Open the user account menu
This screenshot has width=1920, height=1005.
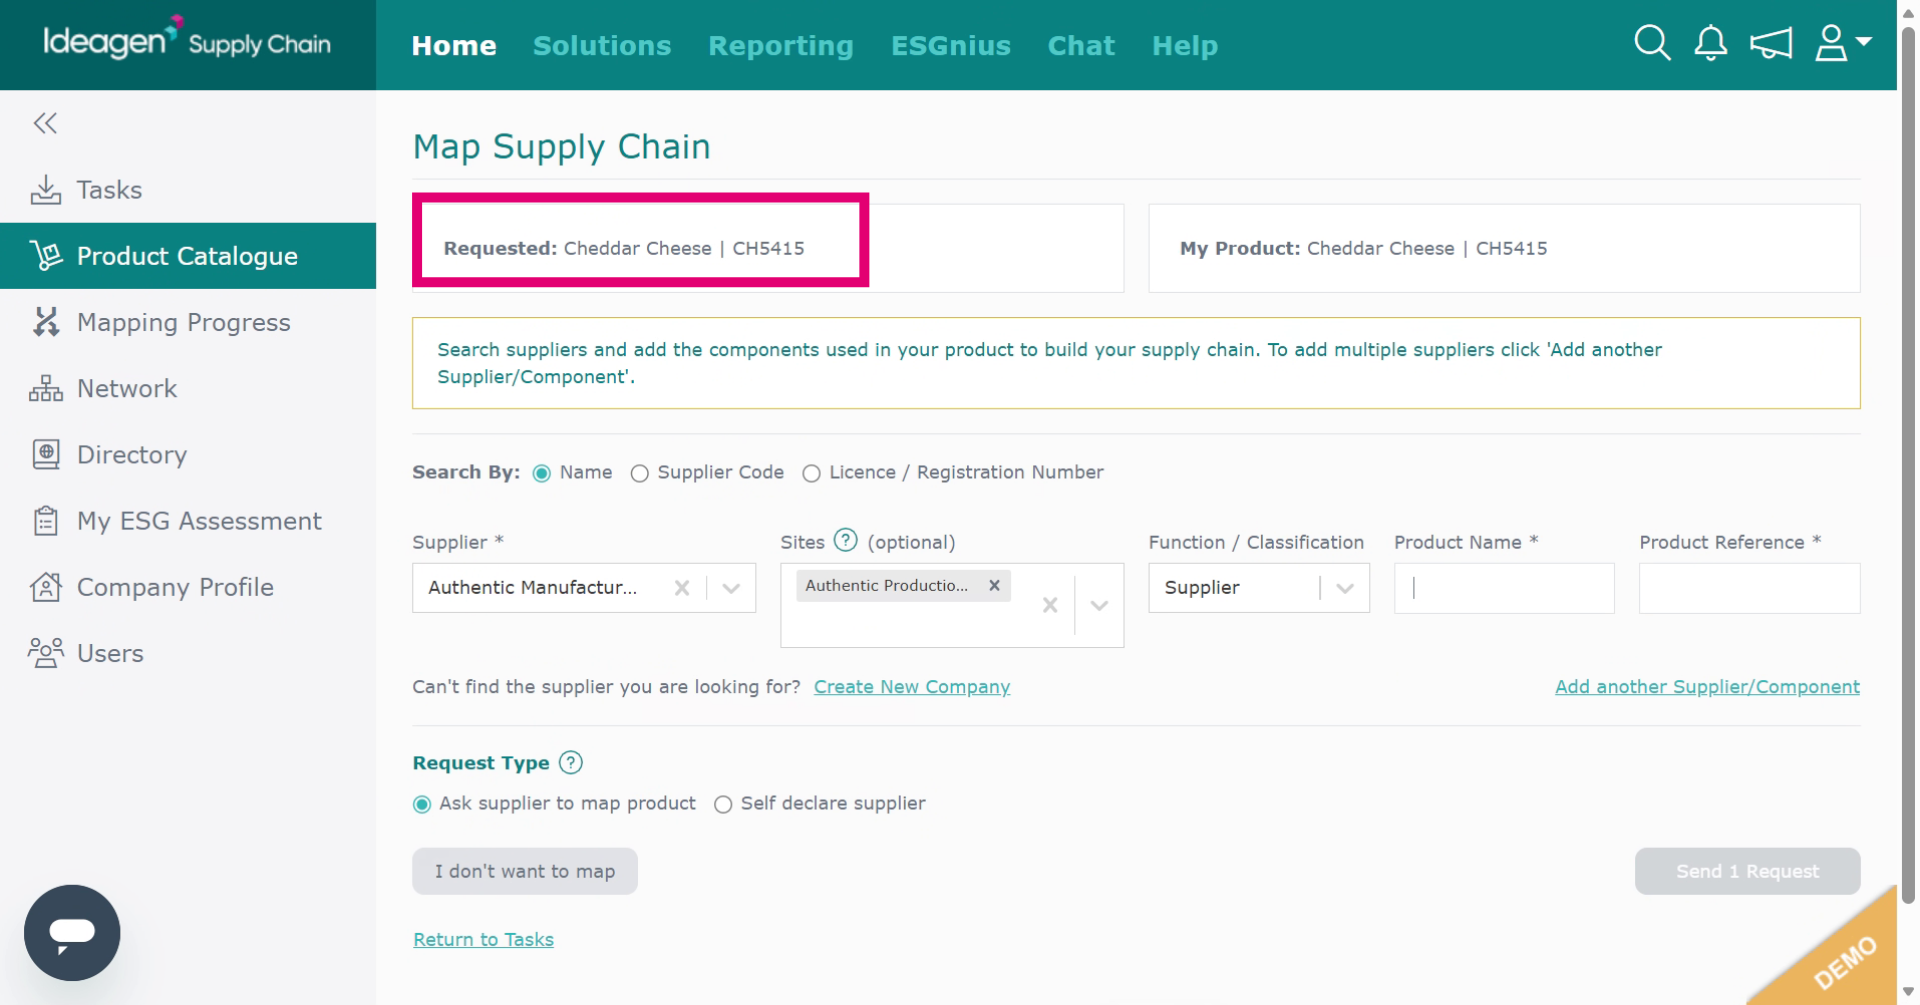(x=1843, y=43)
